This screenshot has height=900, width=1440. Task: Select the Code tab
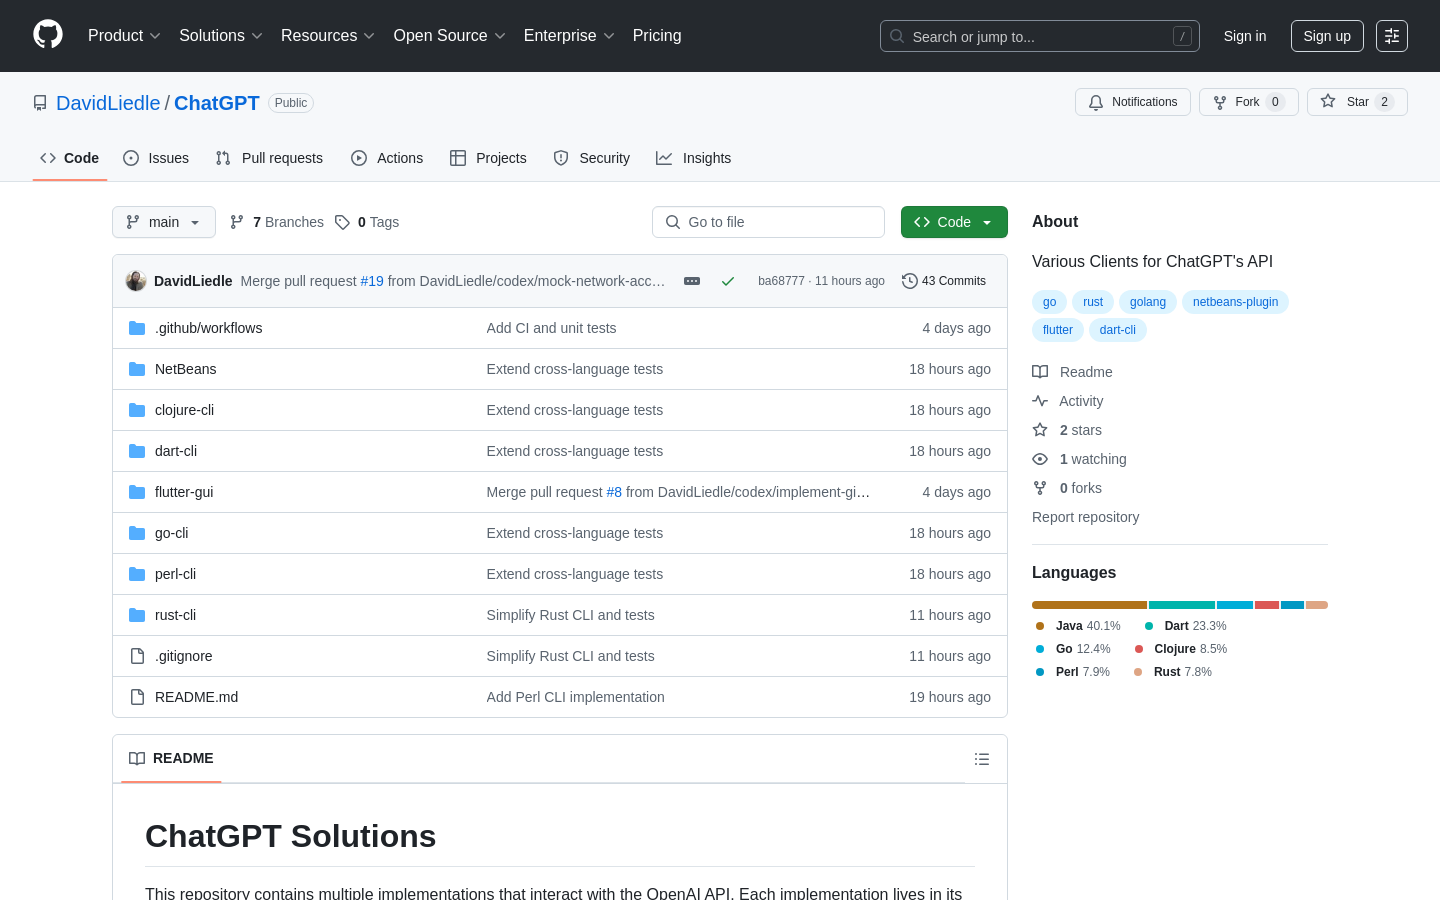point(70,158)
